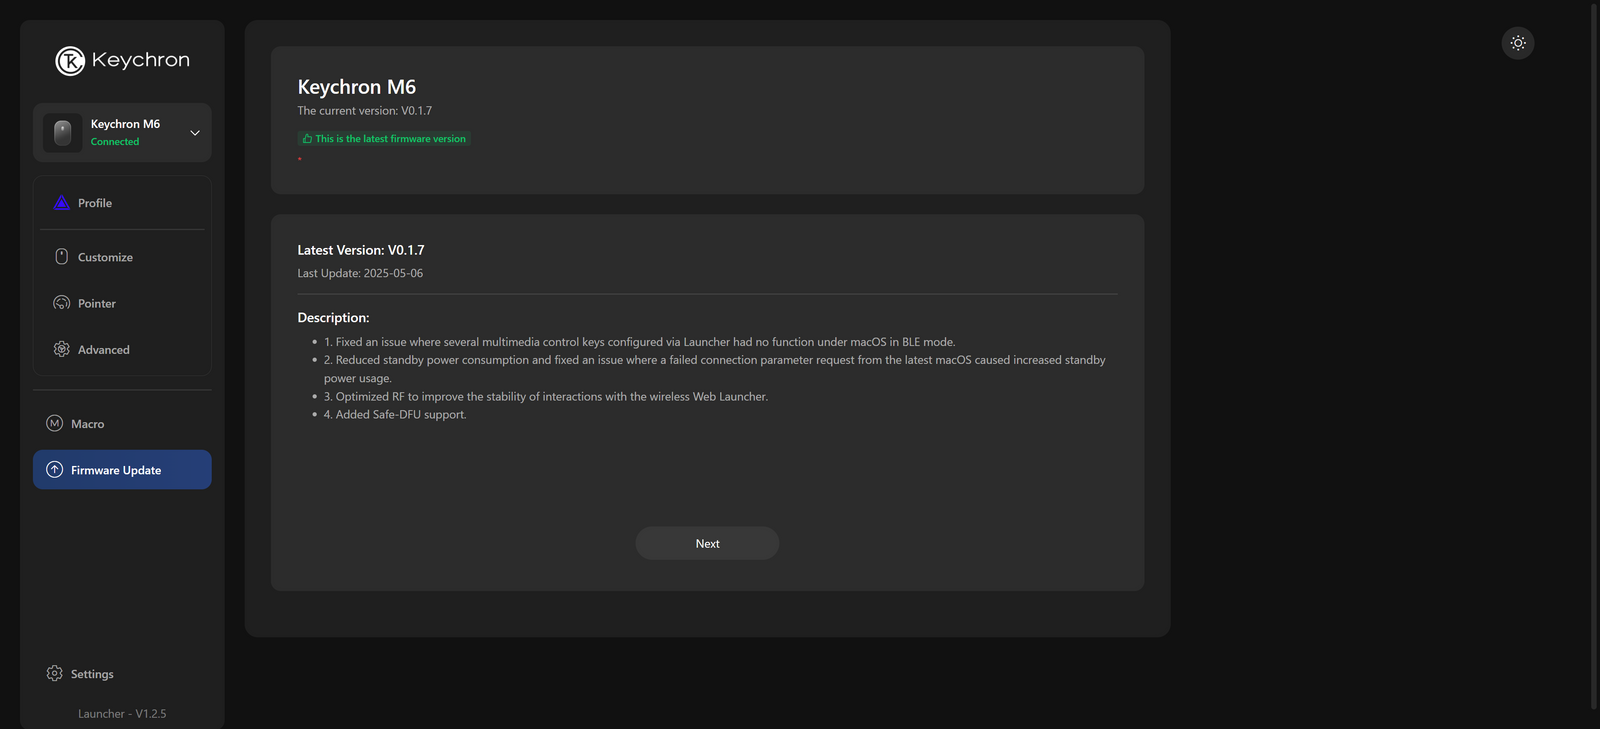This screenshot has width=1600, height=729.
Task: Click the Customize mouse icon
Action: pyautogui.click(x=61, y=257)
